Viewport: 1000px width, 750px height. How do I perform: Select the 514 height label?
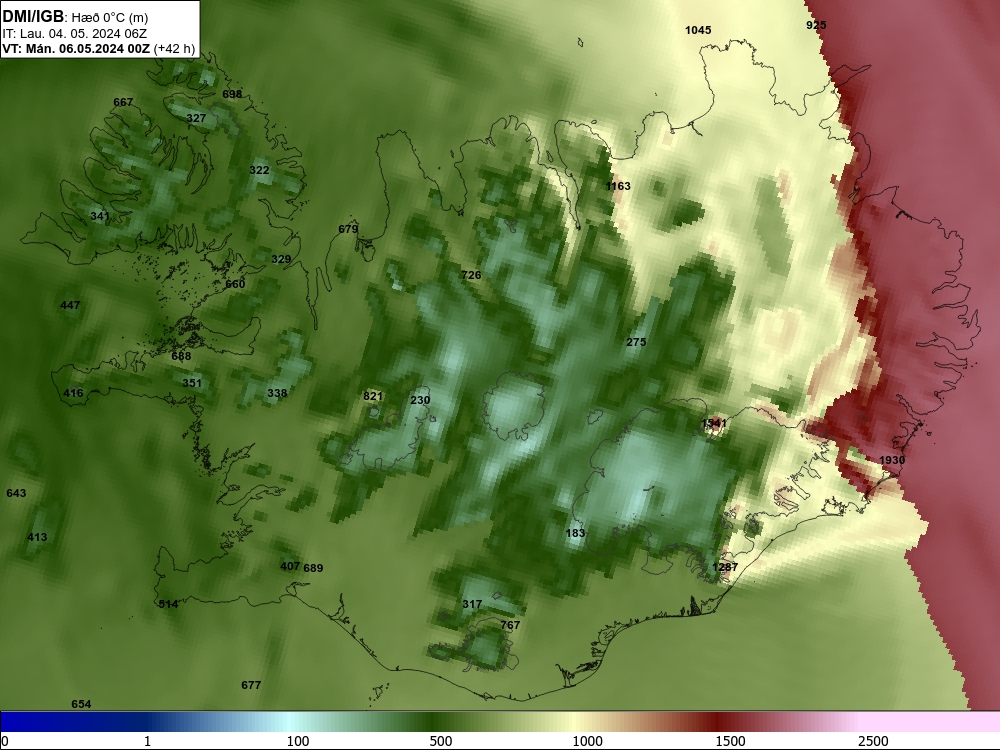click(168, 604)
